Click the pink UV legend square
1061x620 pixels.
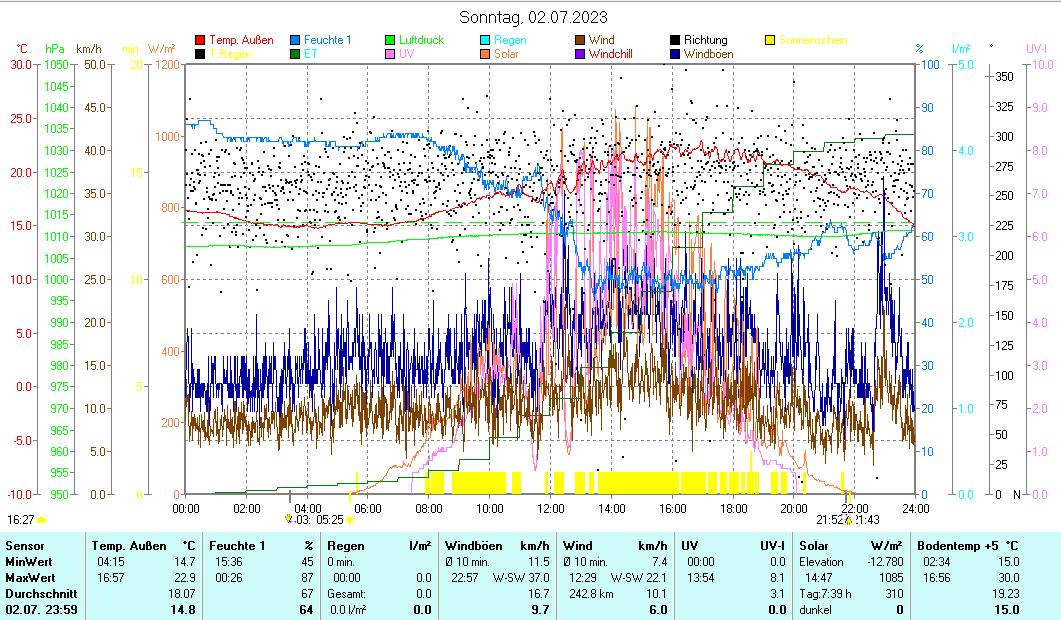pos(390,54)
